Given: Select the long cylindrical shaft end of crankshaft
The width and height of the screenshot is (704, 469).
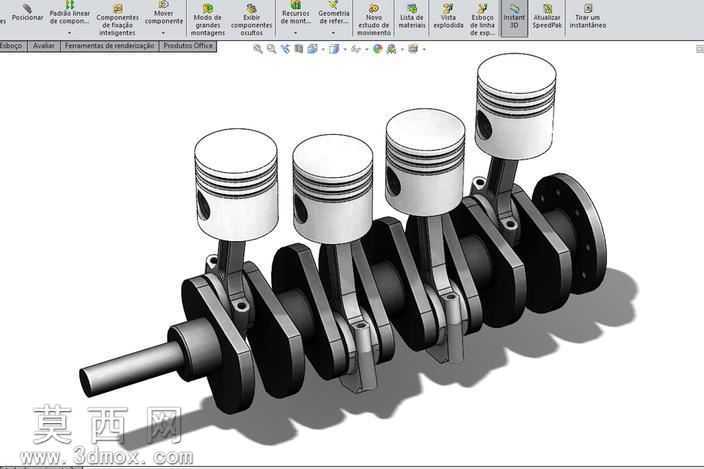Looking at the screenshot, I should pyautogui.click(x=130, y=370).
